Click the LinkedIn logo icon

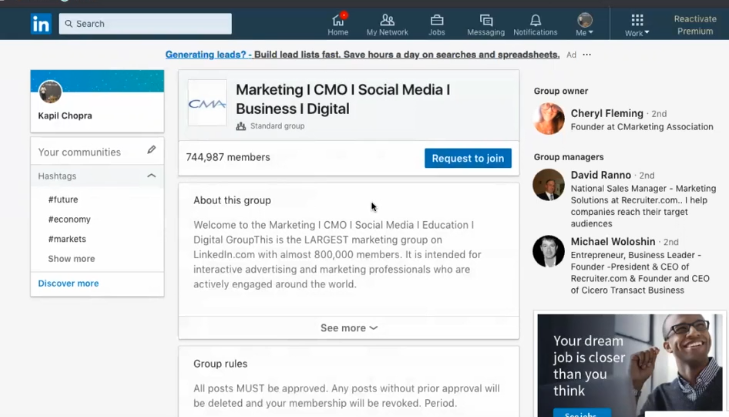[x=41, y=23]
